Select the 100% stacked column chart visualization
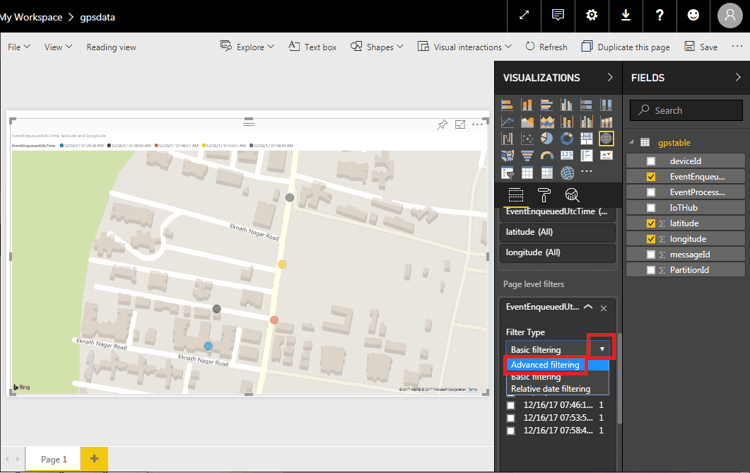 point(607,105)
